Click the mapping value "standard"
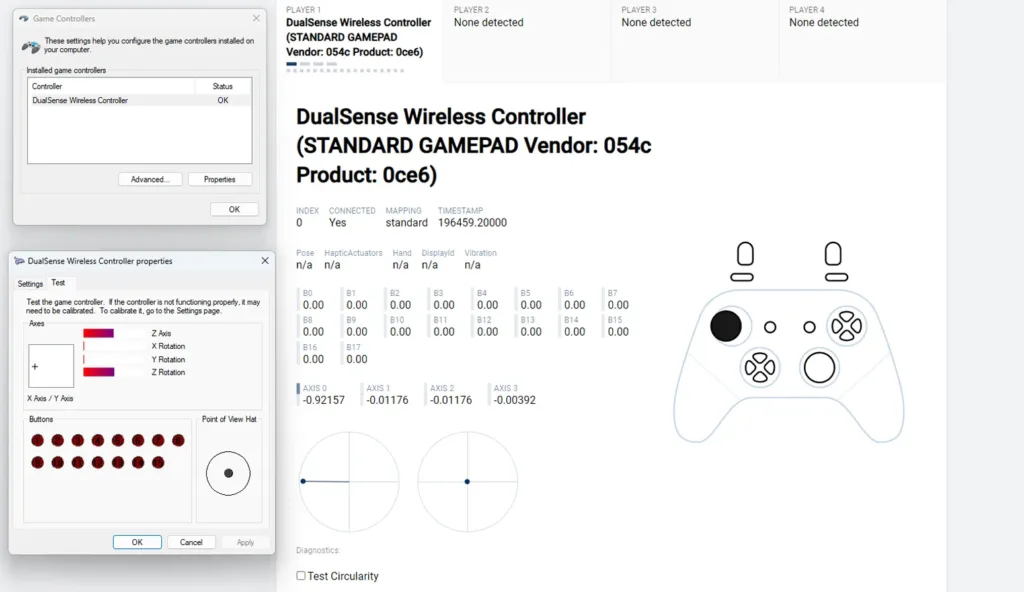This screenshot has width=1024, height=592. point(406,223)
